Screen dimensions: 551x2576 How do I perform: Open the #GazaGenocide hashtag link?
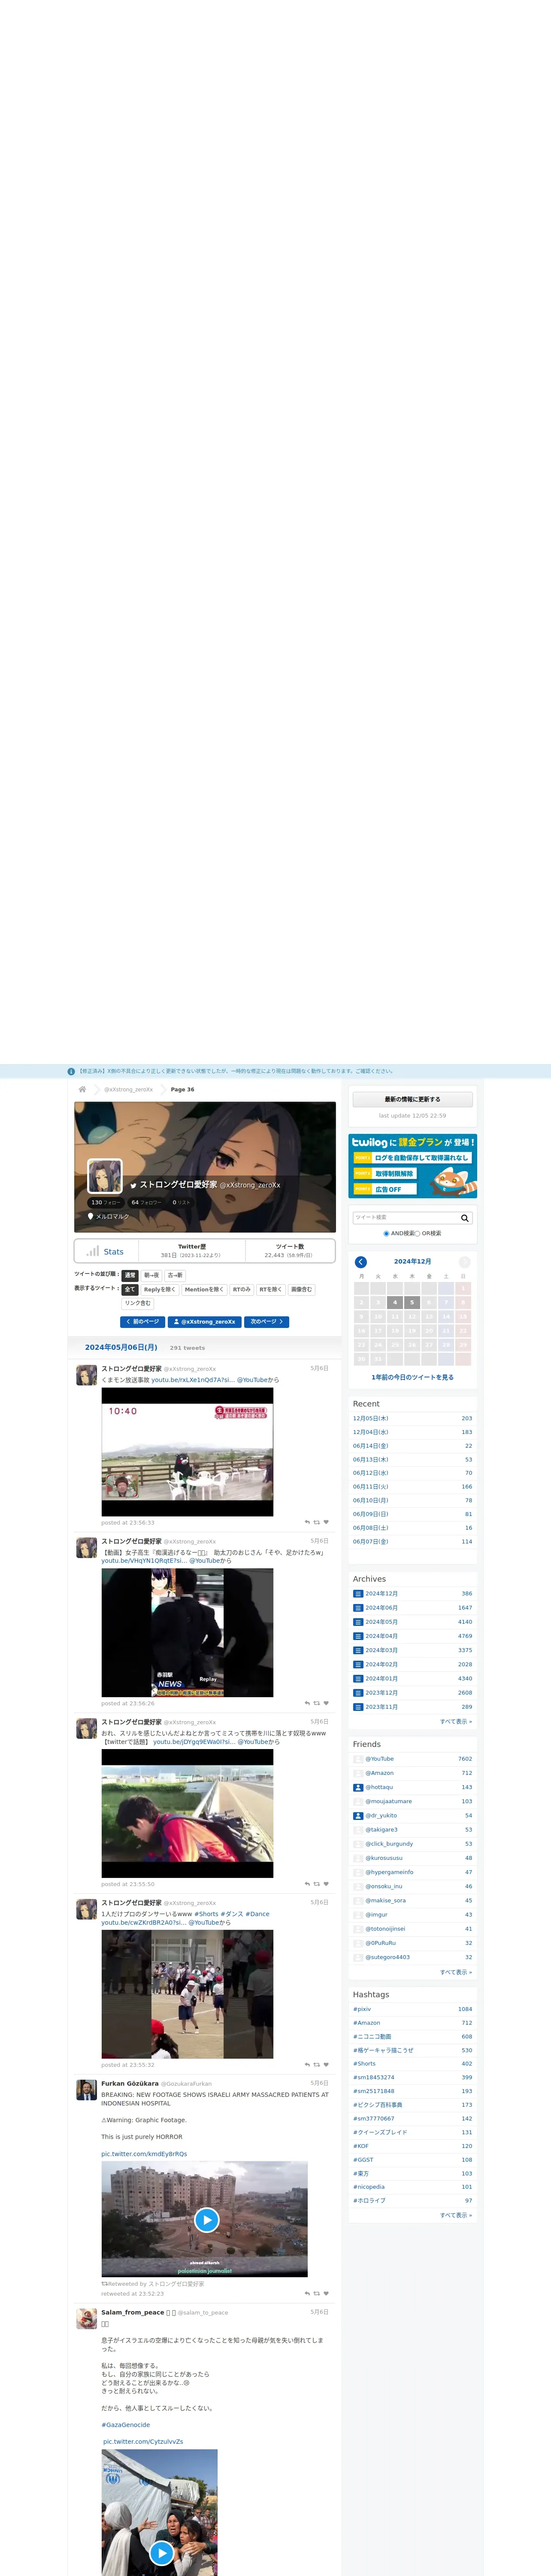pos(126,2425)
